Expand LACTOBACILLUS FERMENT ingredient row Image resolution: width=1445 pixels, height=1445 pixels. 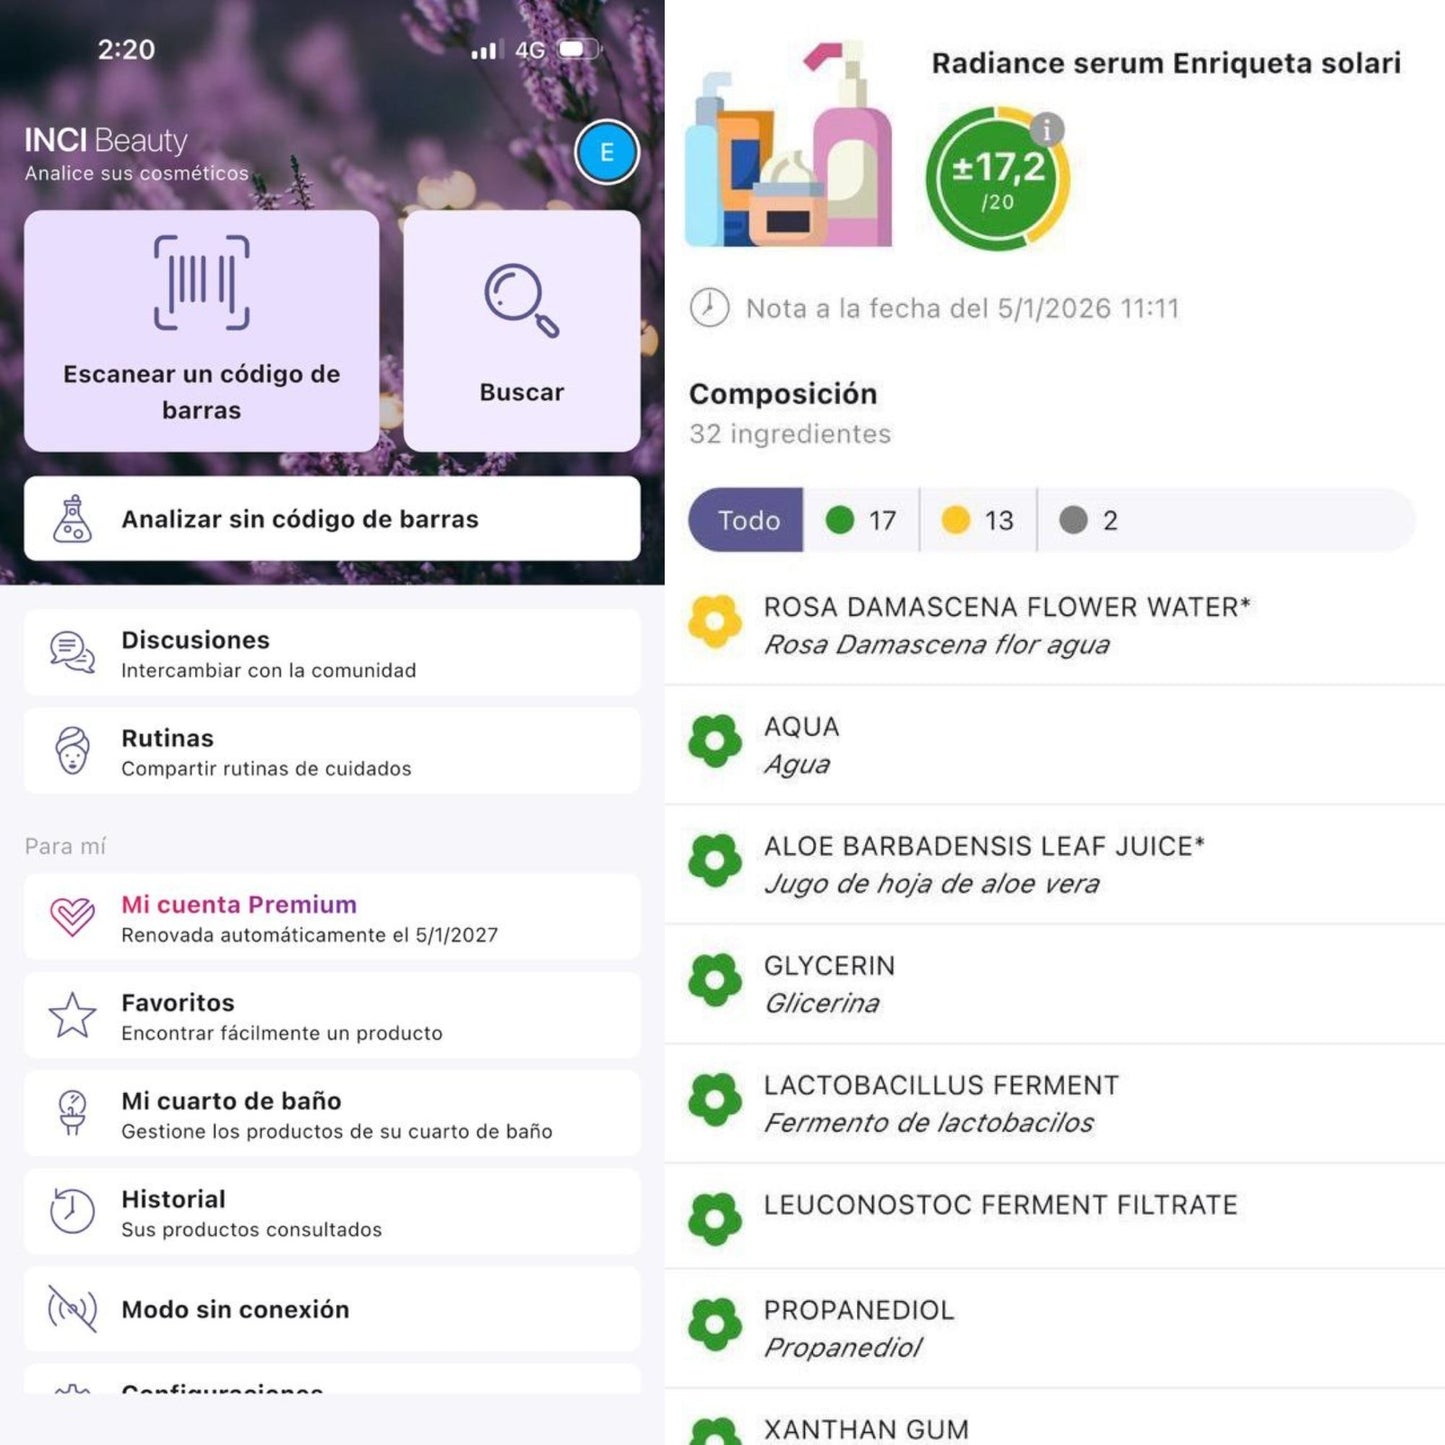[x=1055, y=1104]
